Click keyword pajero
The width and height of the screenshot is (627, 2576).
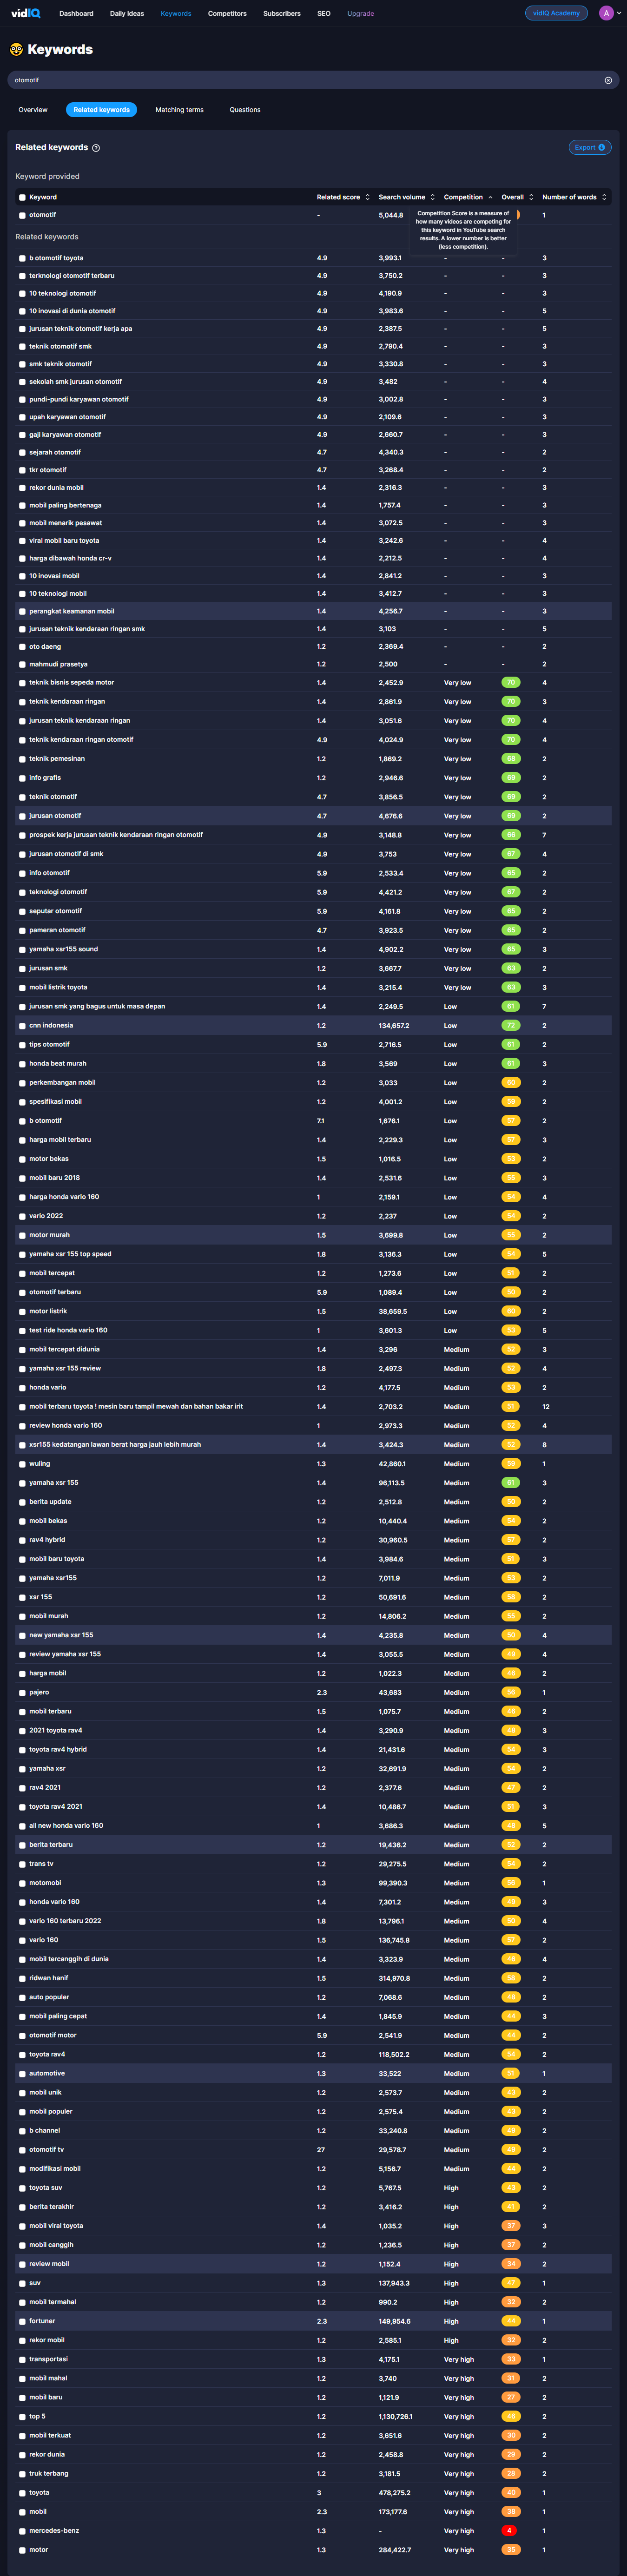39,1692
